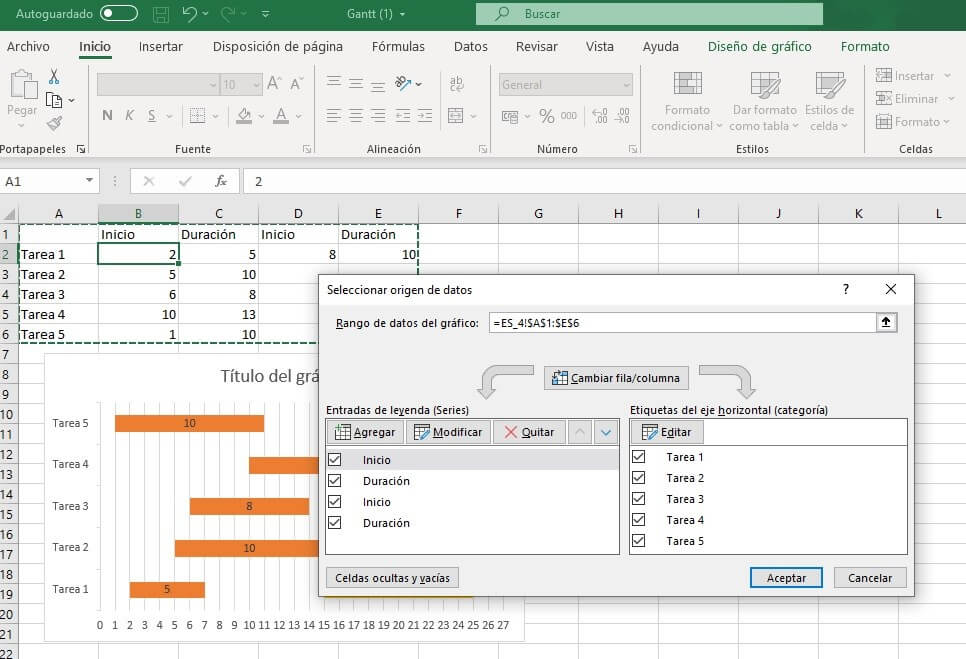Viewport: 966px width, 659px height.
Task: Open the font name dropdown
Action: (213, 84)
